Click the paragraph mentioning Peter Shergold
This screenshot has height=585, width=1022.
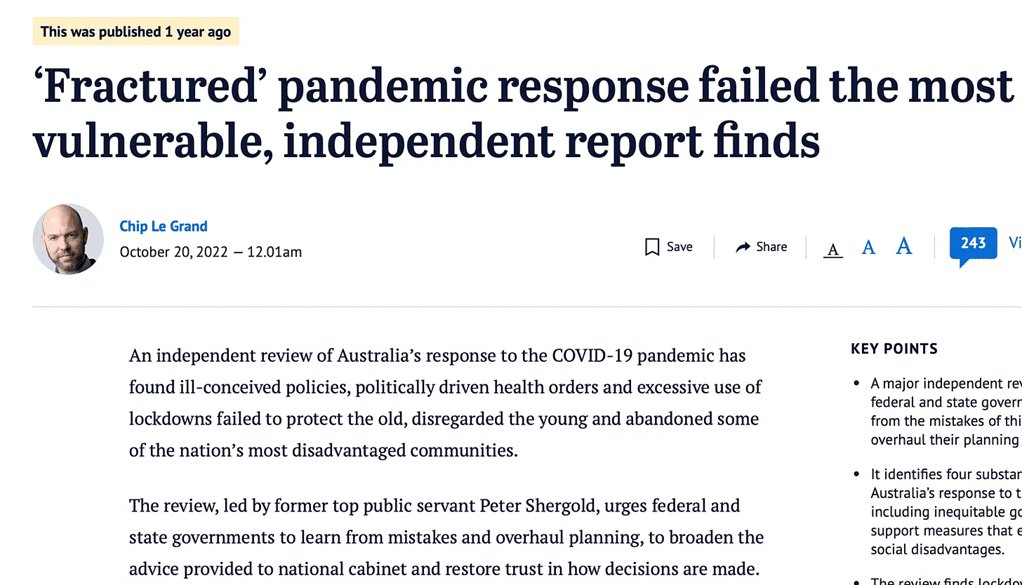[446, 537]
